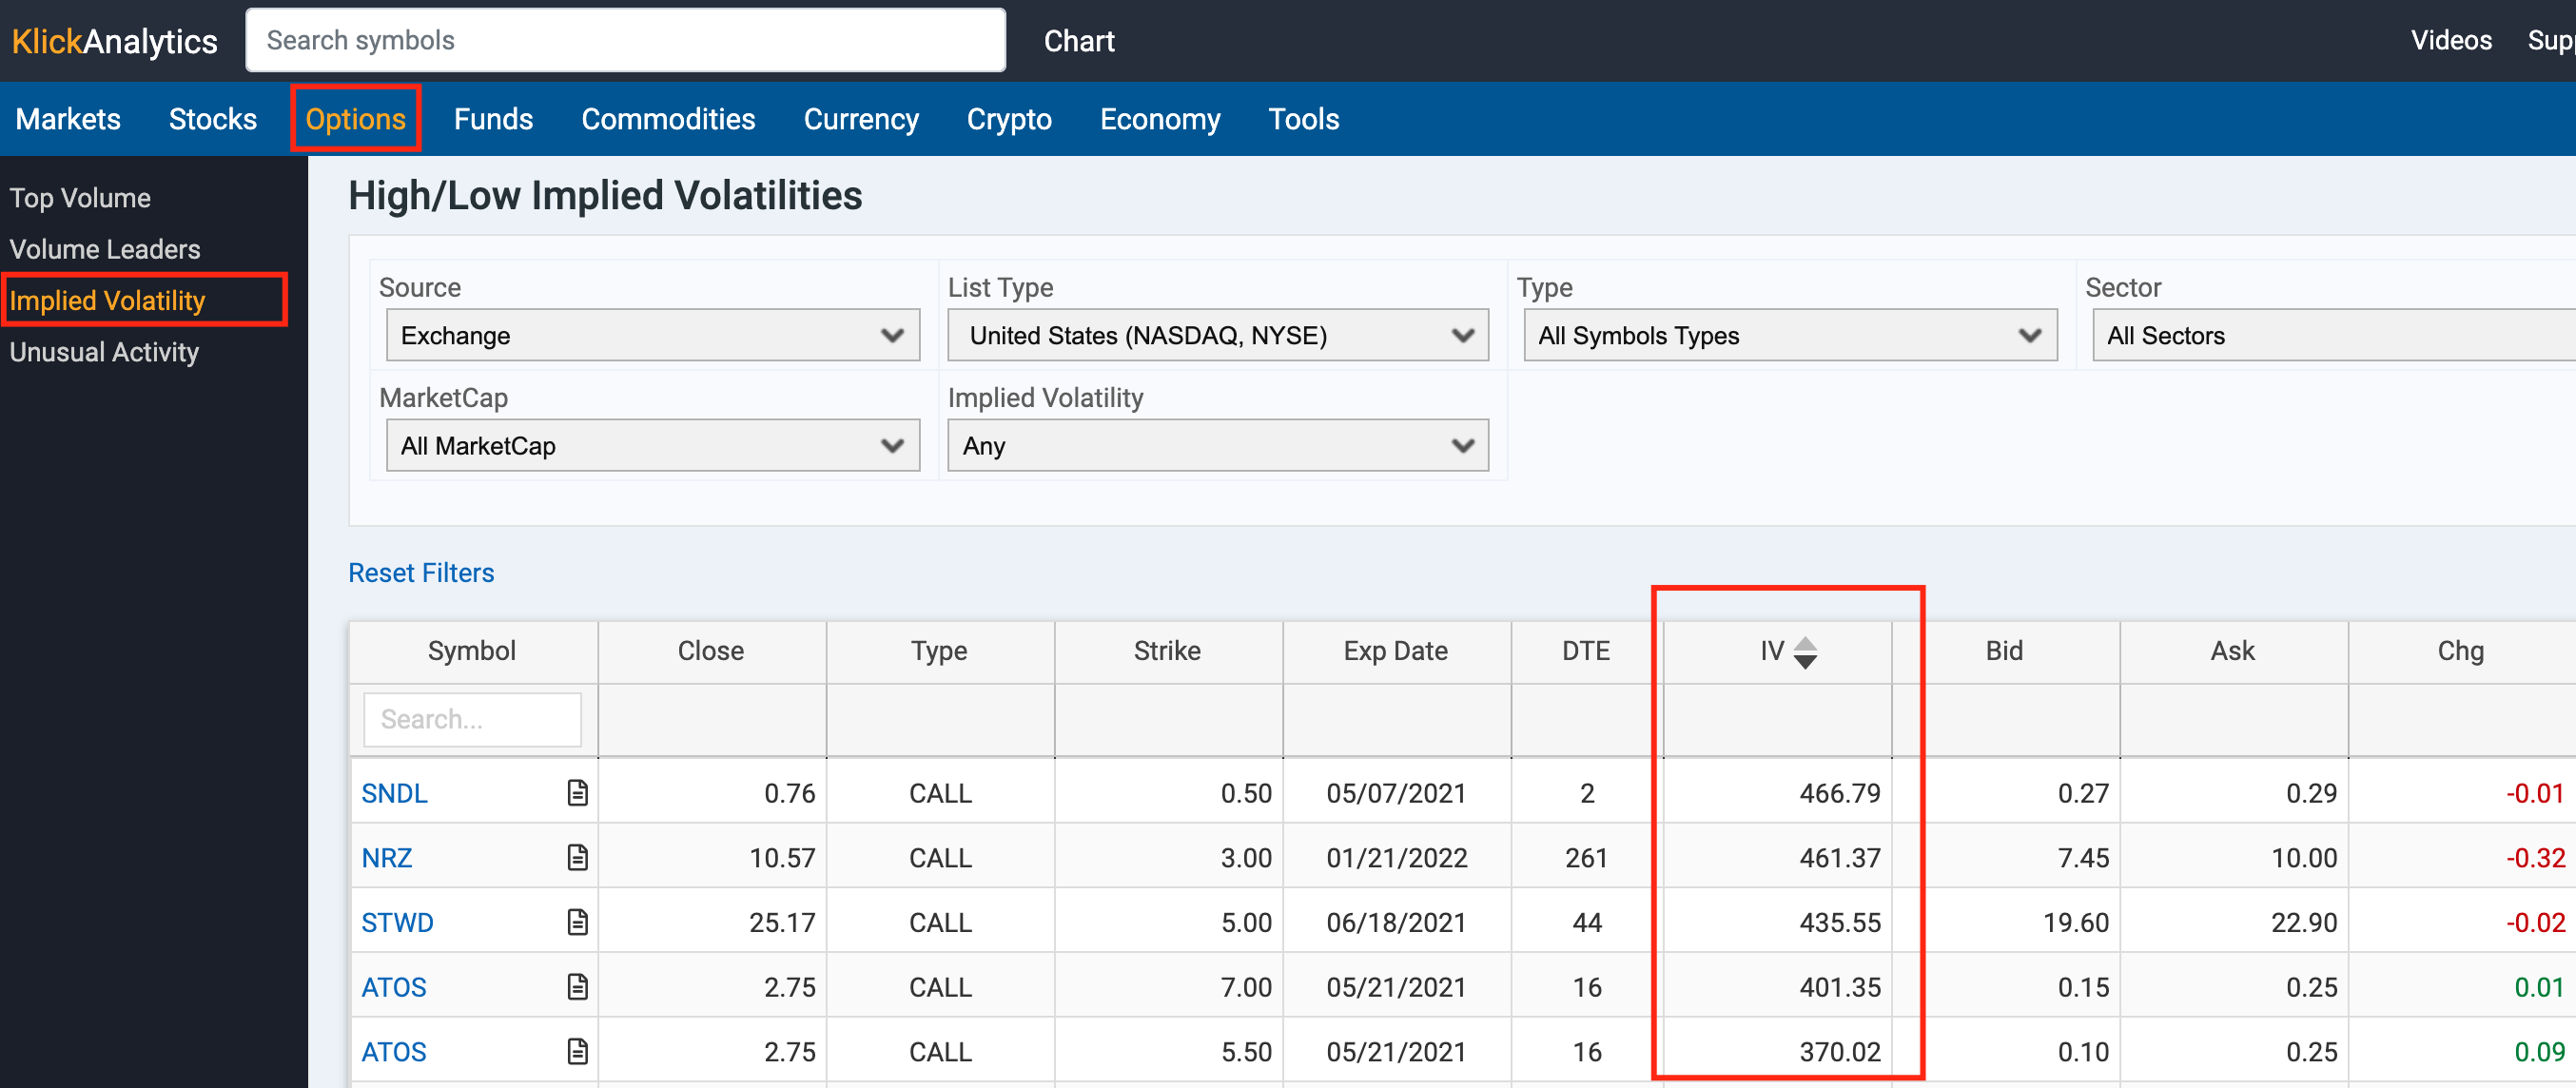Expand the Implied Volatility Any dropdown
This screenshot has width=2576, height=1088.
[1218, 445]
